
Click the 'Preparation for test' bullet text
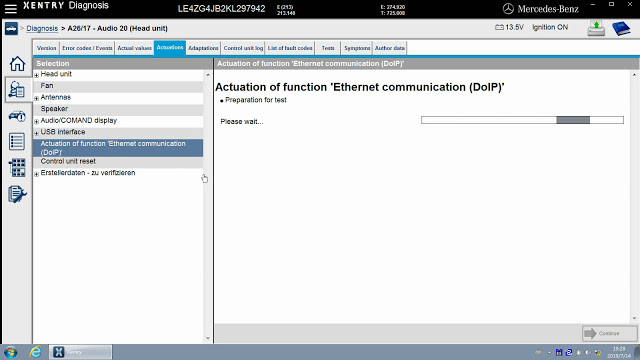pos(256,100)
